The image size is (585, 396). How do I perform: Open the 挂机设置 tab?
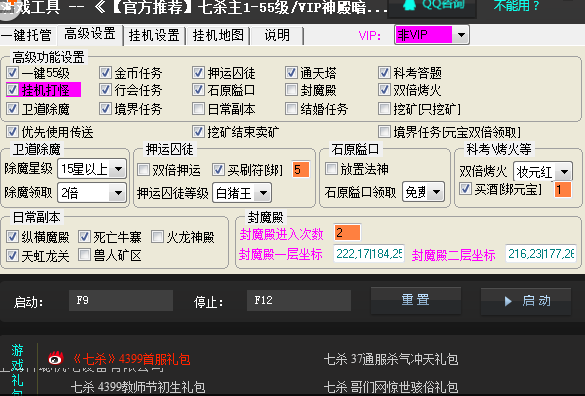(154, 35)
